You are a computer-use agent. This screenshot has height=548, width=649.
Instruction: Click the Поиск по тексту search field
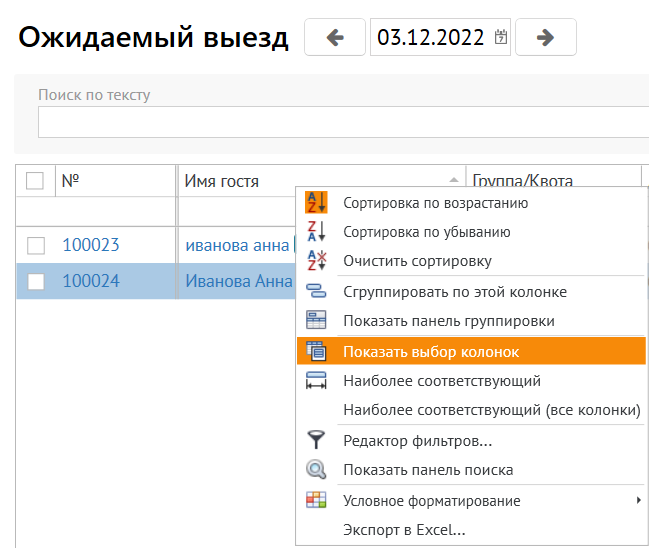[344, 122]
